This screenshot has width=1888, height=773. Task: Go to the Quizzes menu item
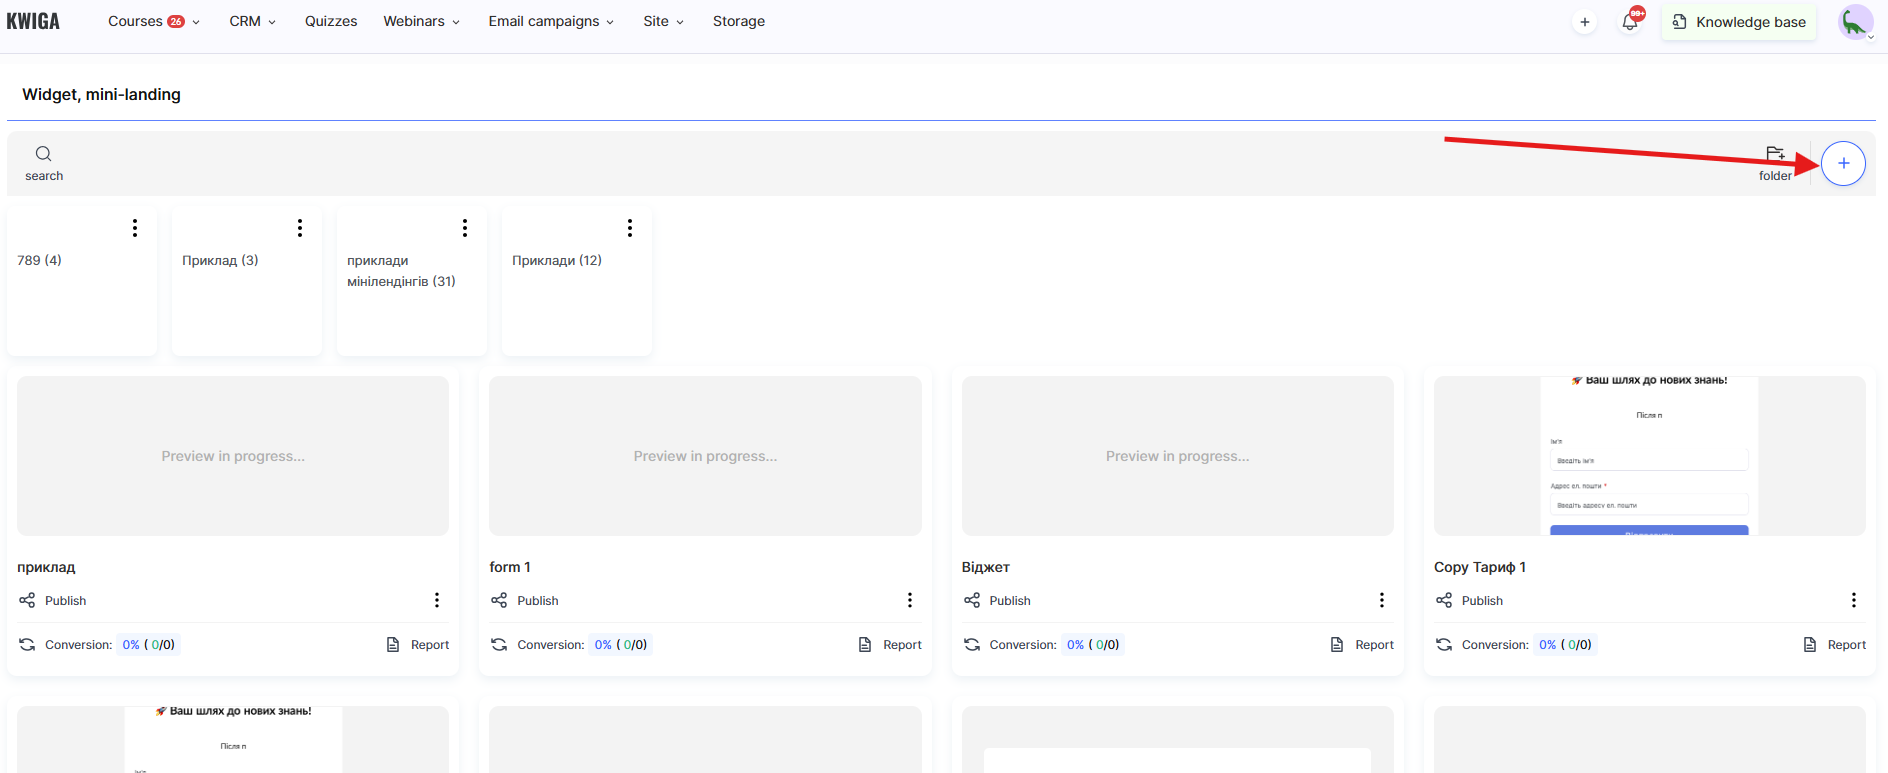click(331, 21)
